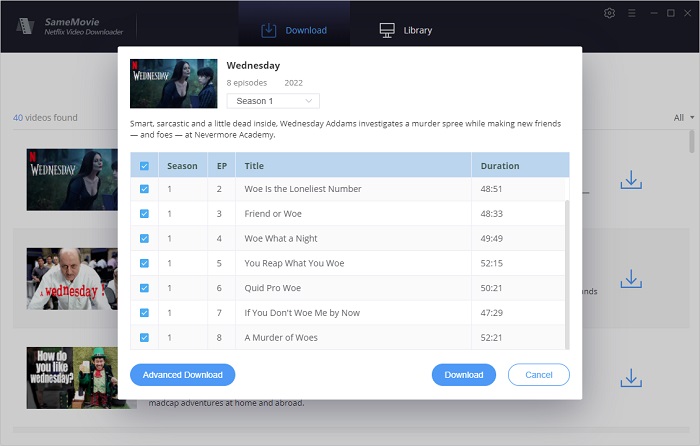The width and height of the screenshot is (700, 446).
Task: Click the SameMovie app logo
Action: 26,21
